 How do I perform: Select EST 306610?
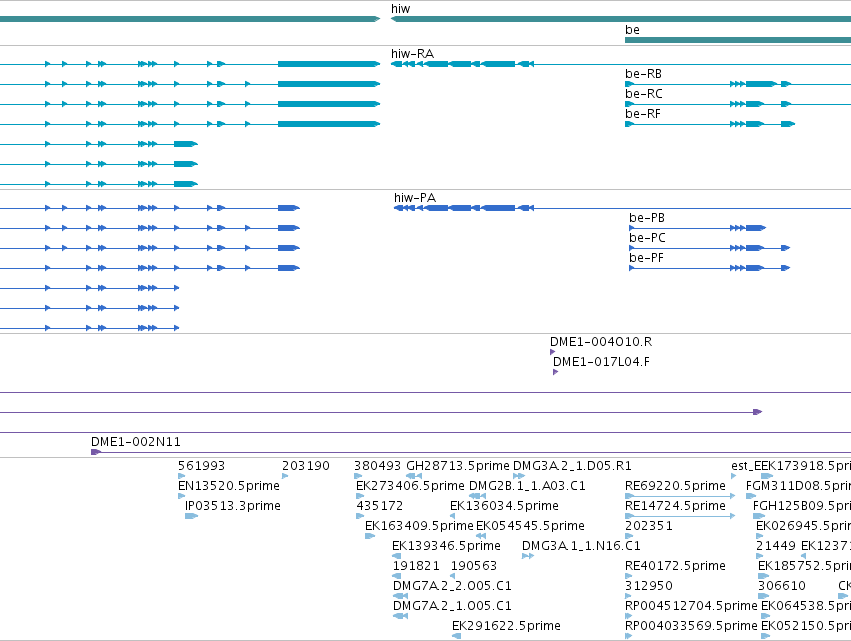(x=782, y=586)
